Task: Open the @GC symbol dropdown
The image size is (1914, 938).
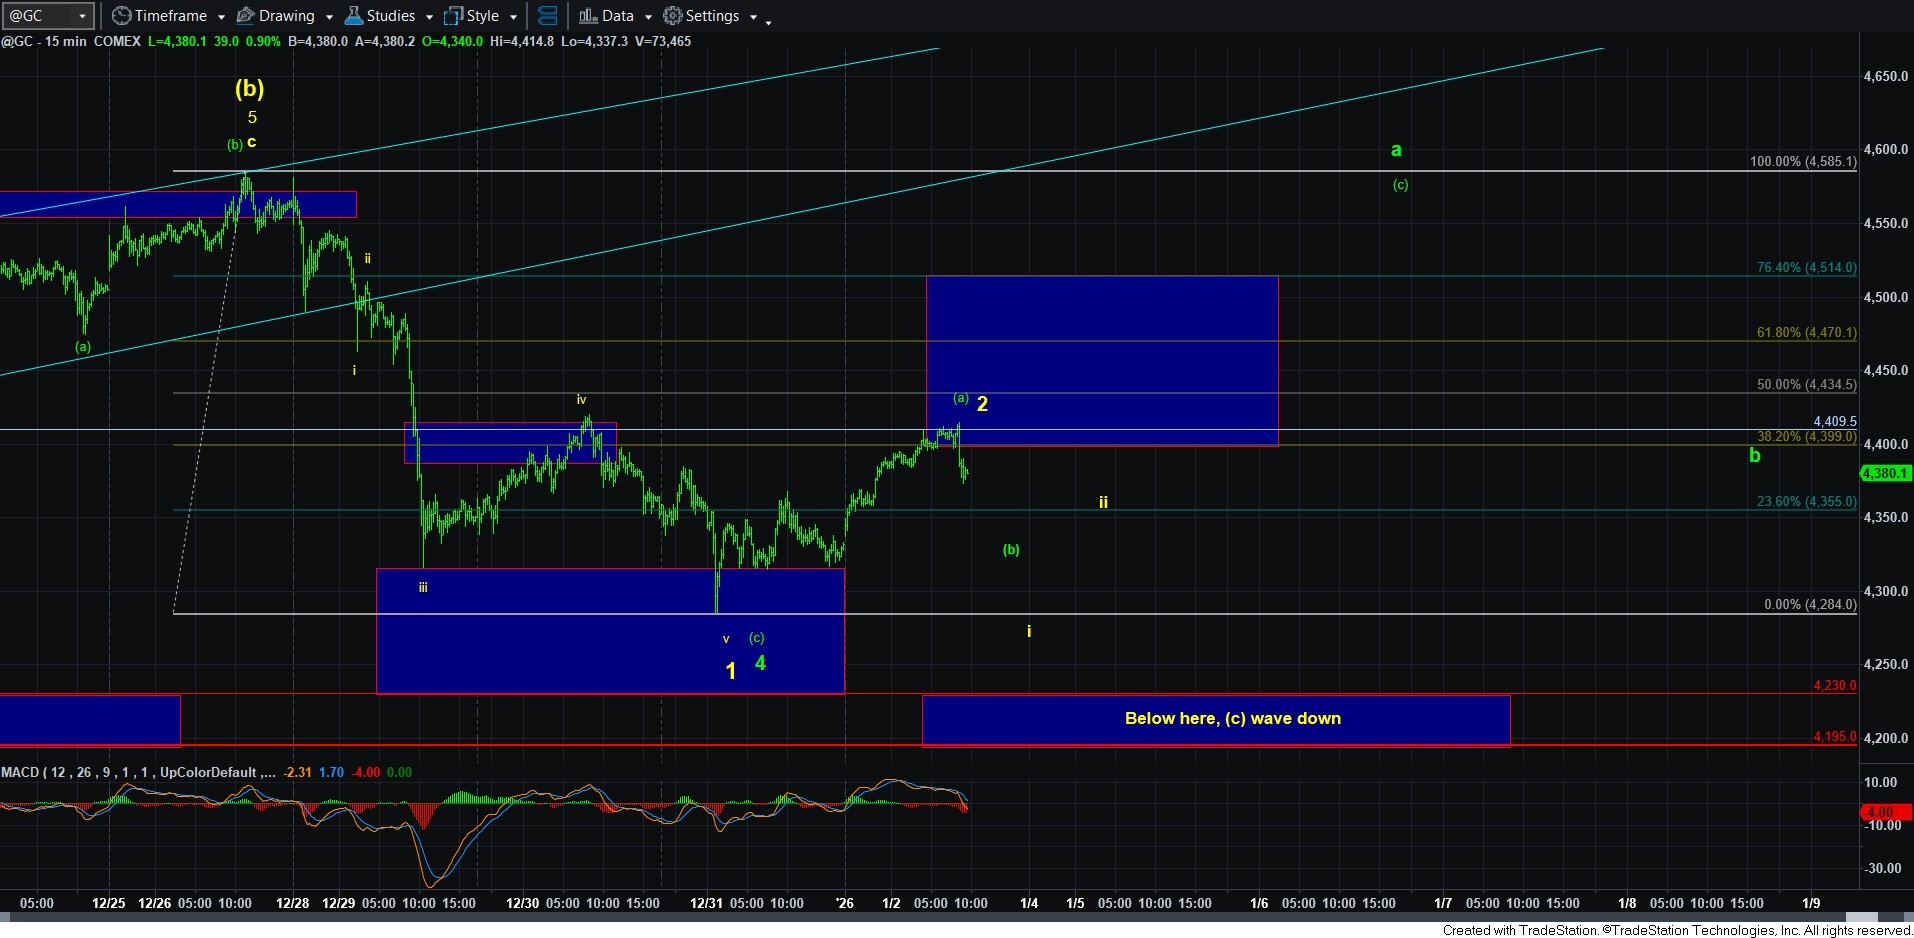Action: (82, 16)
